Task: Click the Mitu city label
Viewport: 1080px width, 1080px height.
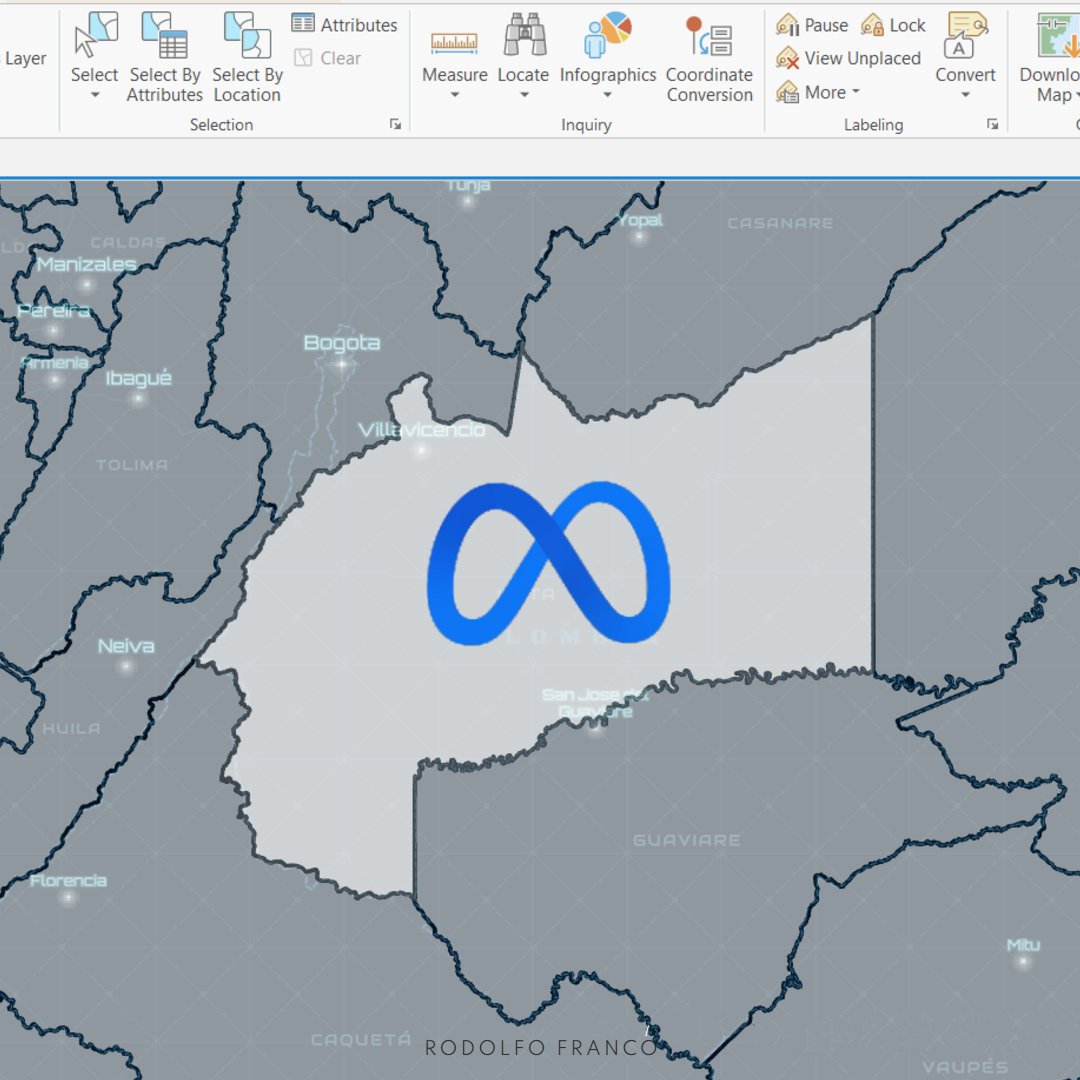Action: pyautogui.click(x=1024, y=945)
